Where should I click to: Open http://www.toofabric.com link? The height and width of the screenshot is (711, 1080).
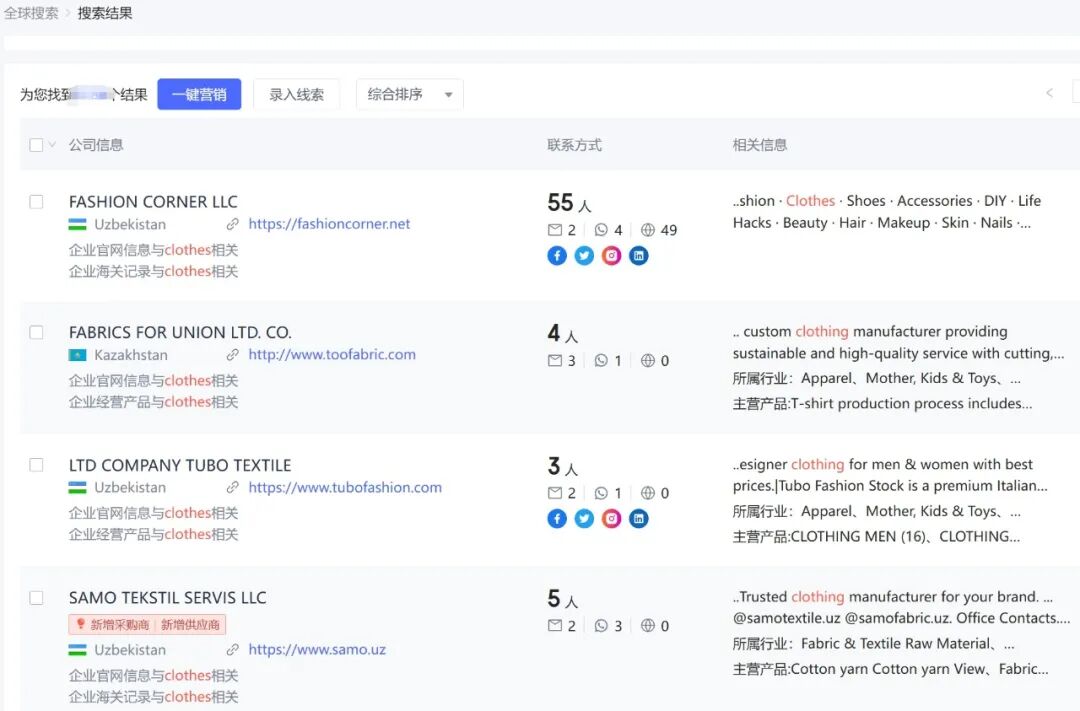click(332, 355)
